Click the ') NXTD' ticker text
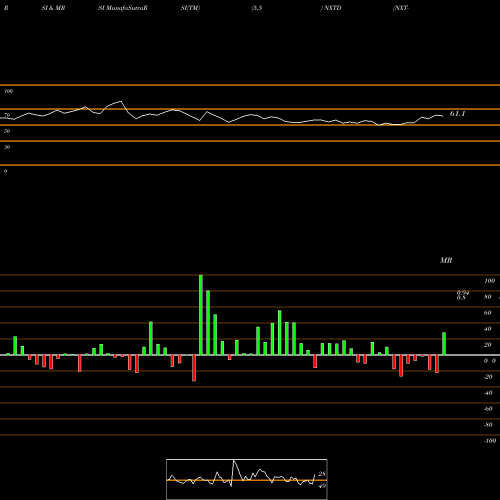 pos(331,8)
